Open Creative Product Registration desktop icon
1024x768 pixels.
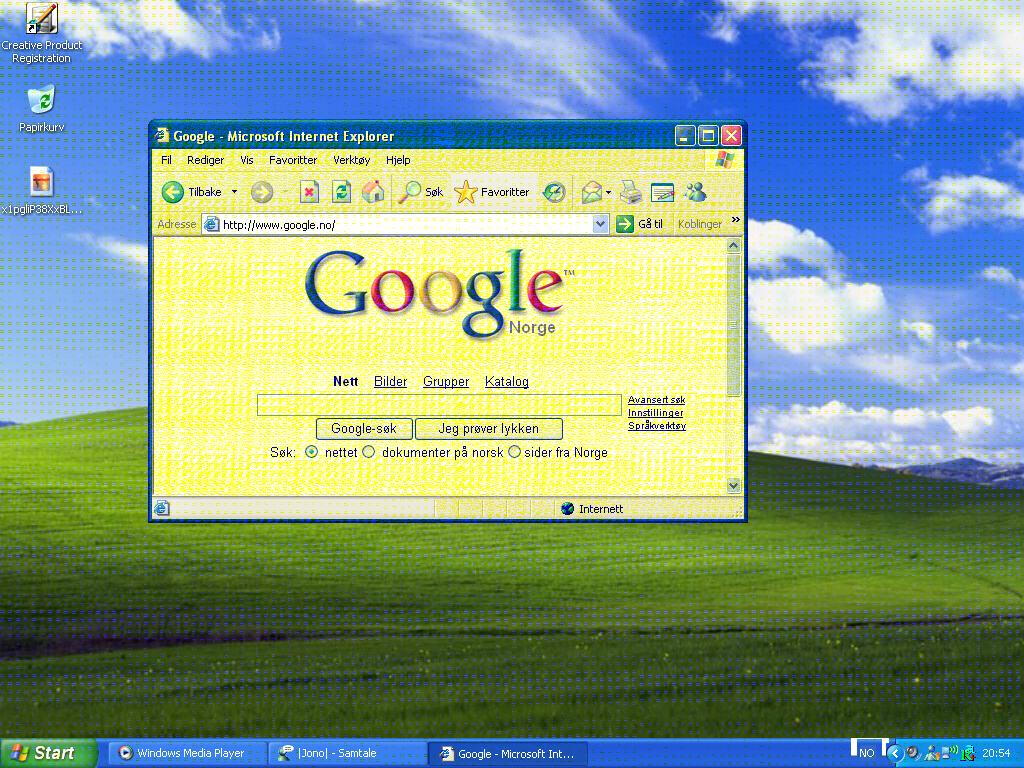tap(41, 33)
